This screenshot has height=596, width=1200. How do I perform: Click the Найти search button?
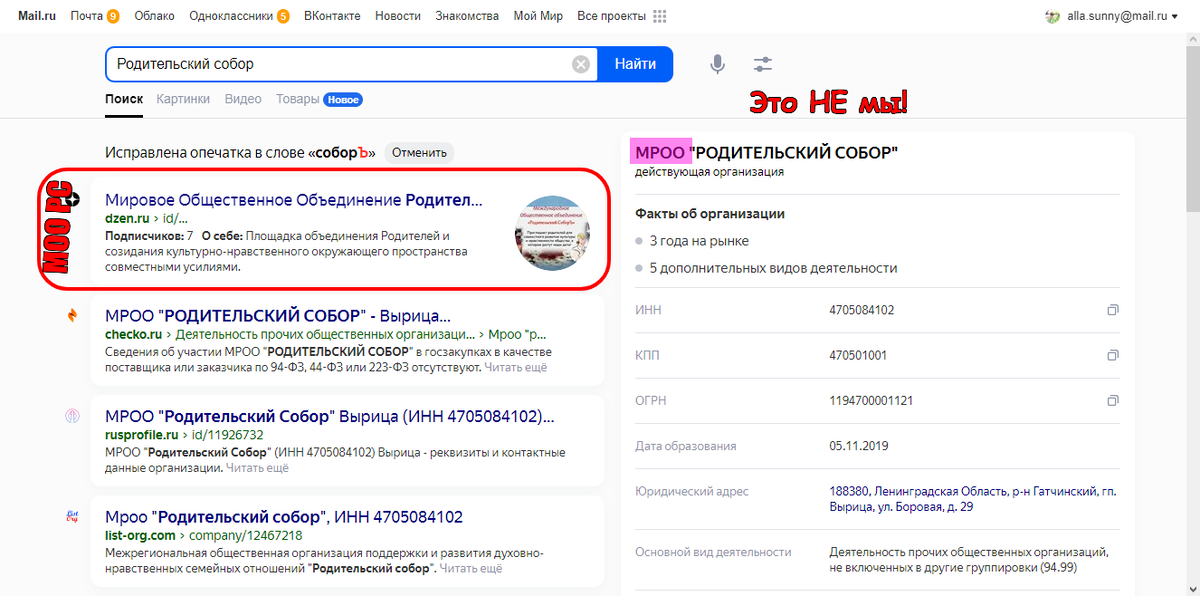click(x=635, y=64)
